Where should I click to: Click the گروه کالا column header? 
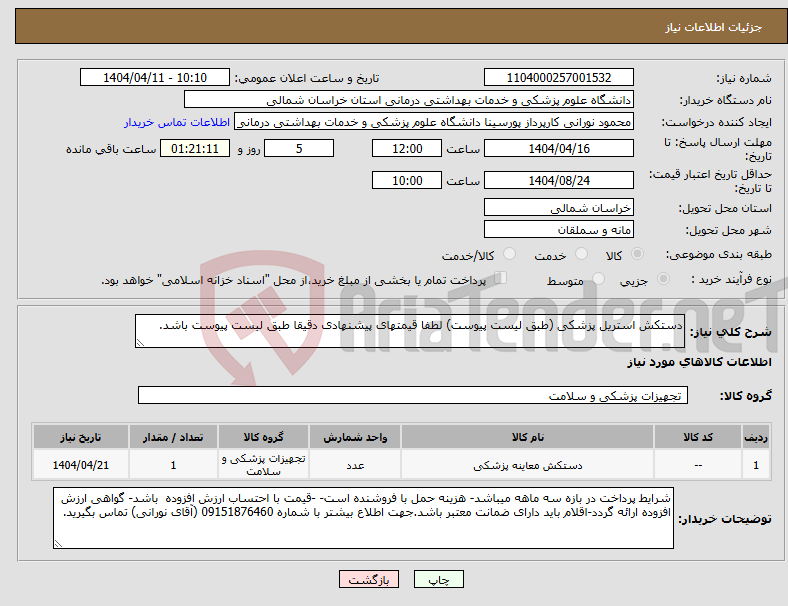tap(263, 437)
